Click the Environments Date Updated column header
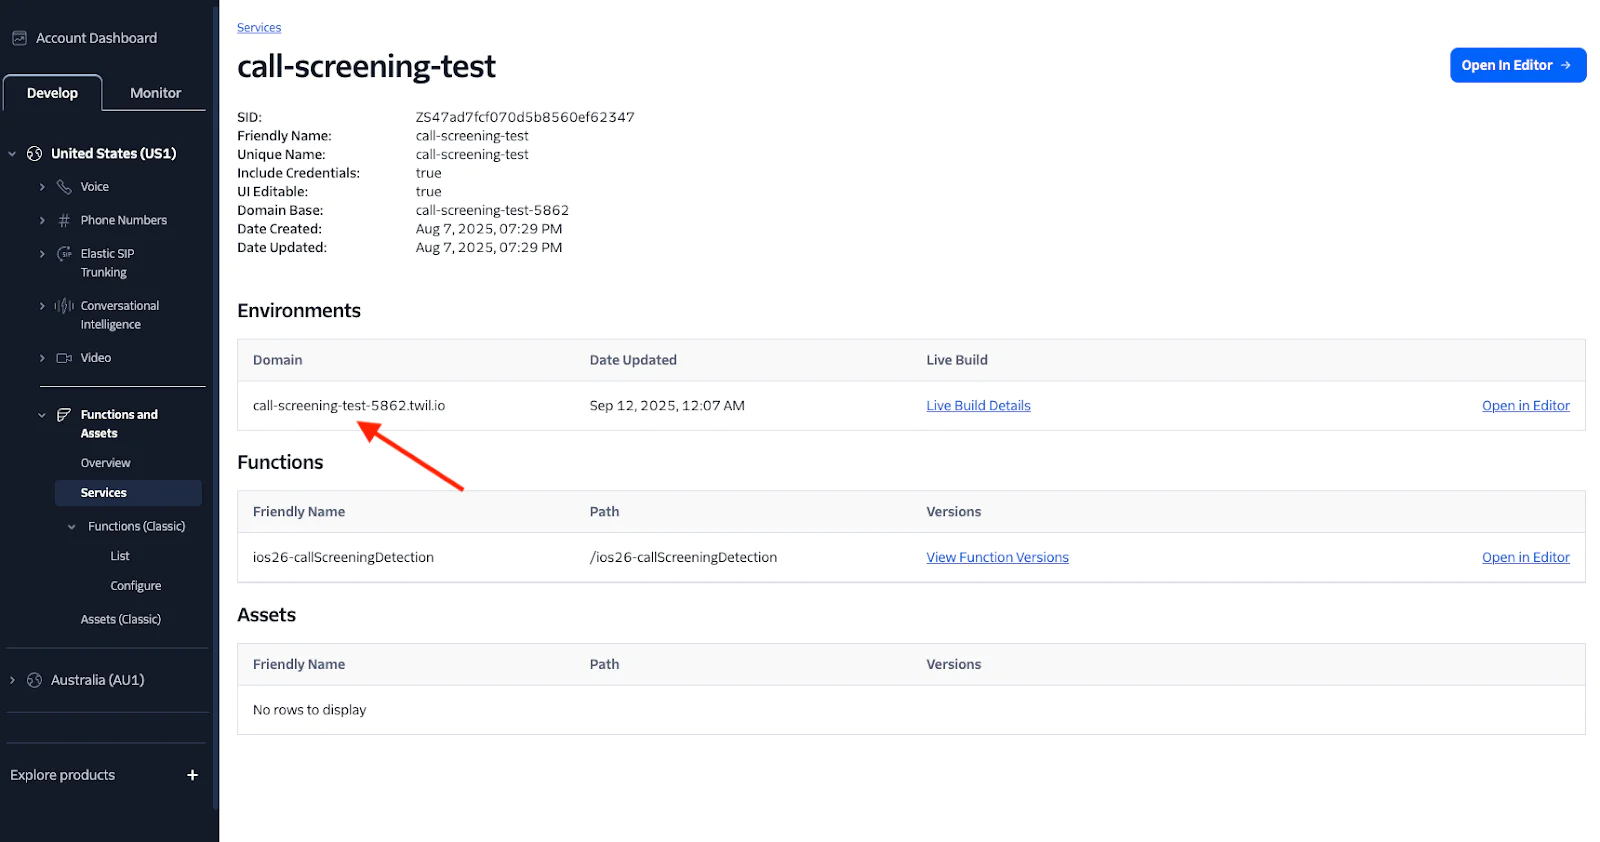 point(633,360)
